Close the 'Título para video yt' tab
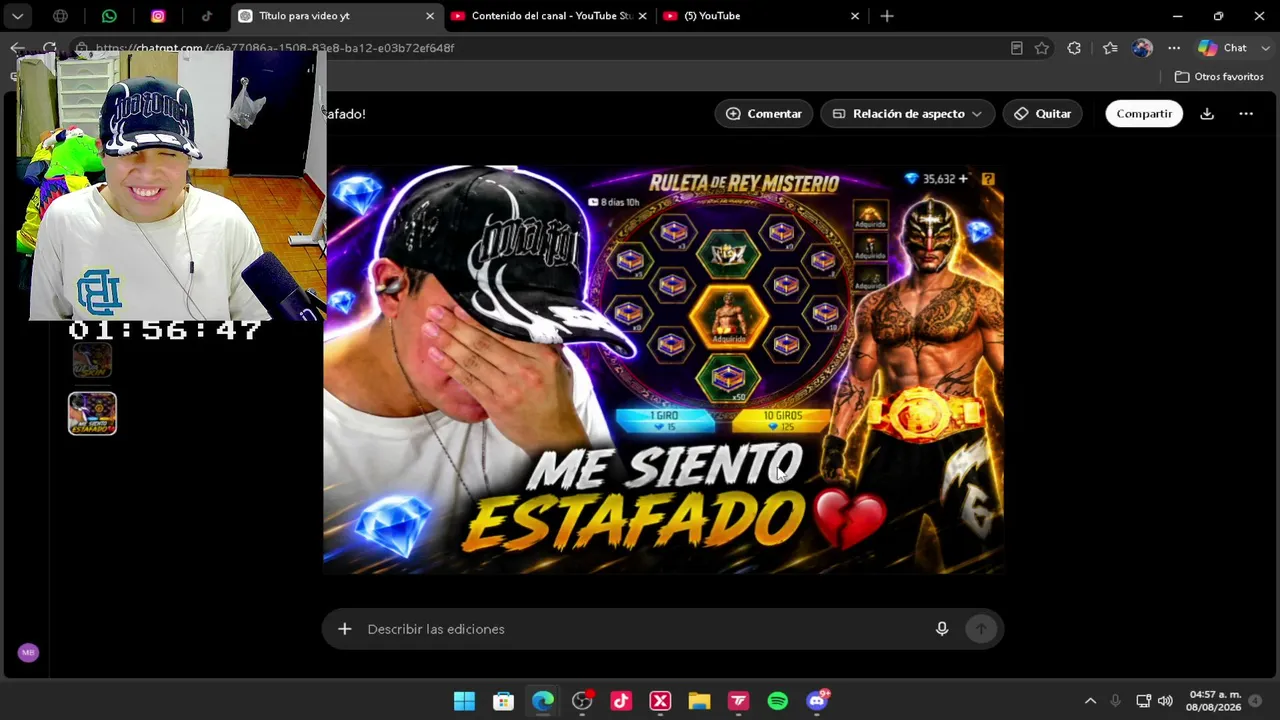This screenshot has width=1280, height=720. point(430,16)
